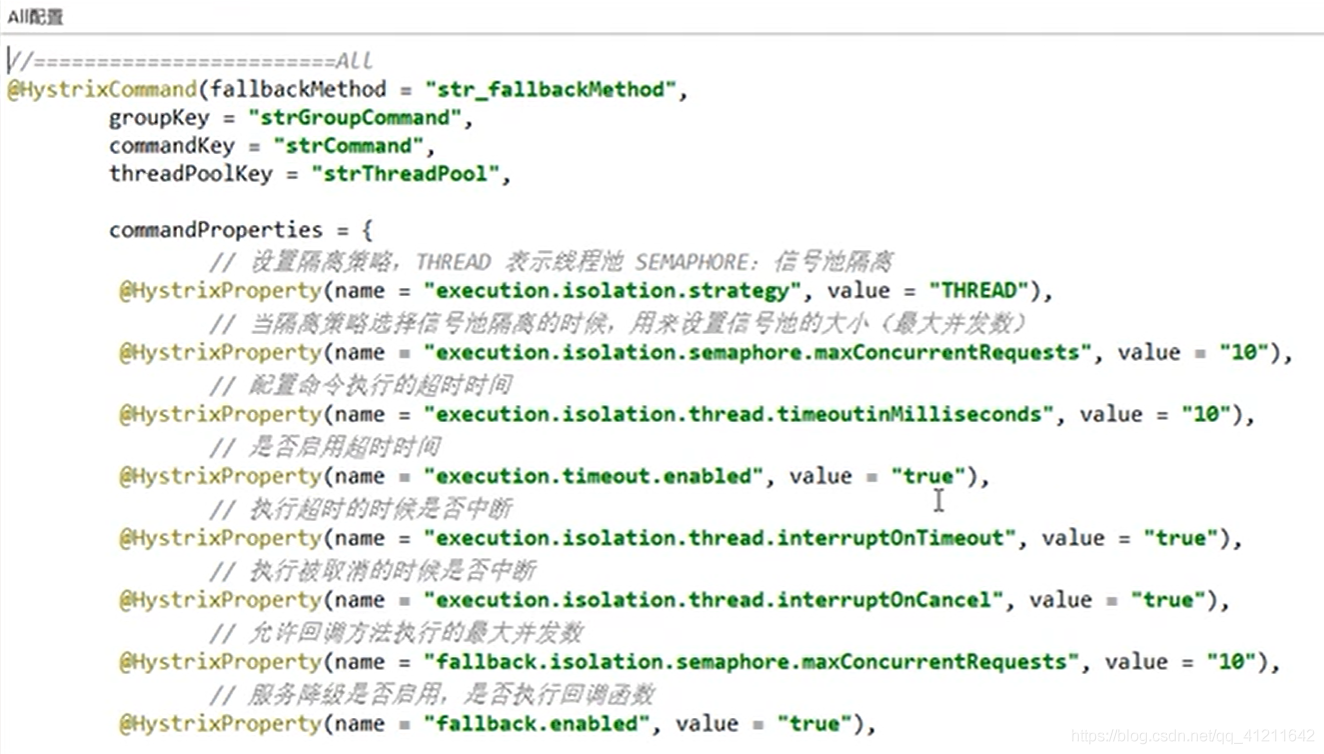Select the "str_fallbackMethod" string
The height and width of the screenshot is (754, 1324).
click(x=550, y=89)
